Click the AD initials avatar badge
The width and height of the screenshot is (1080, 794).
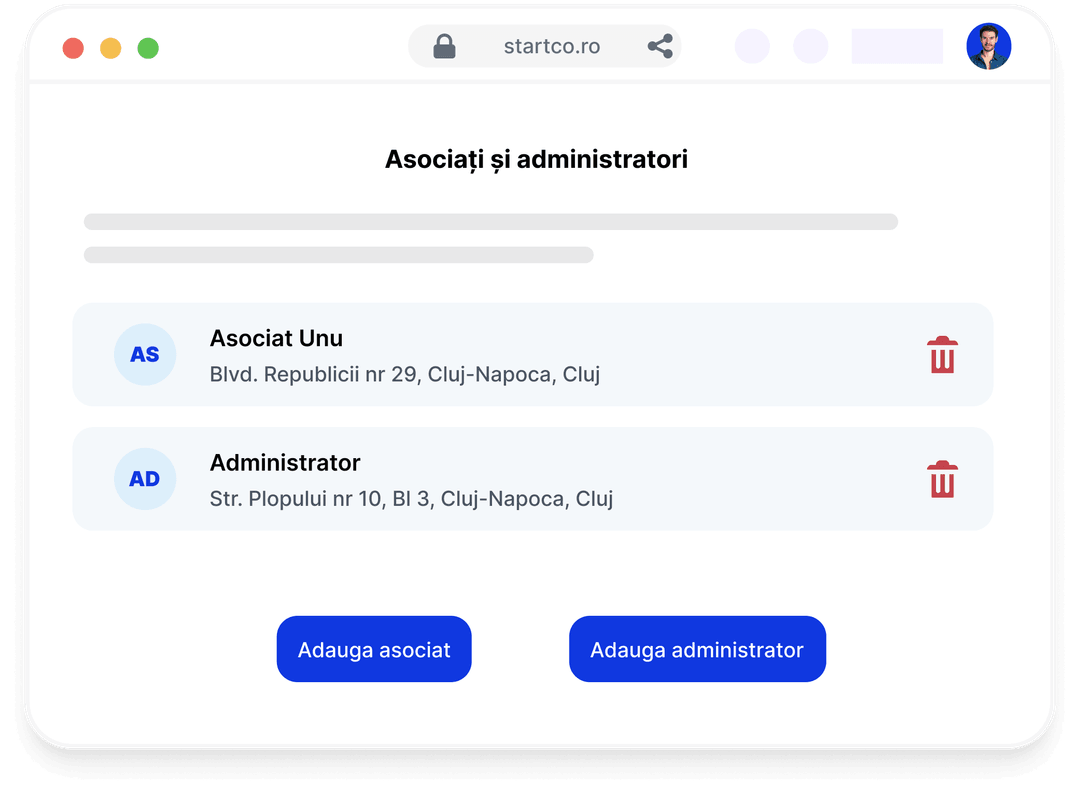[145, 479]
